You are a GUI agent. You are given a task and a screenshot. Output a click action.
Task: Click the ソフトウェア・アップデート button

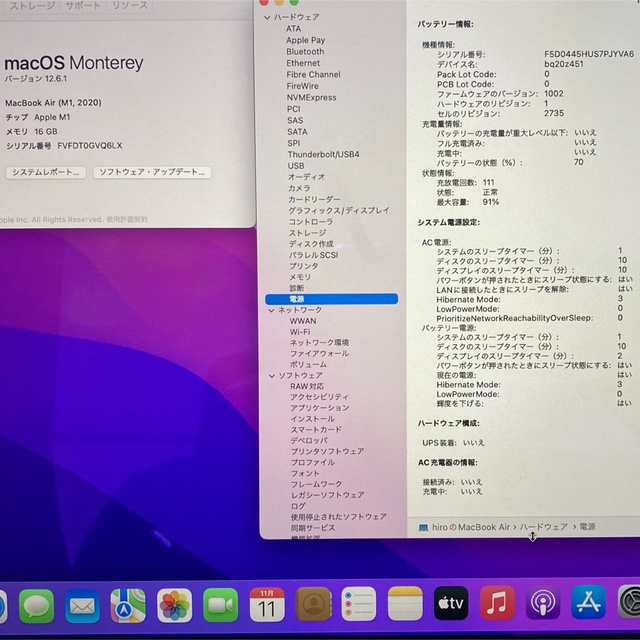coord(152,172)
